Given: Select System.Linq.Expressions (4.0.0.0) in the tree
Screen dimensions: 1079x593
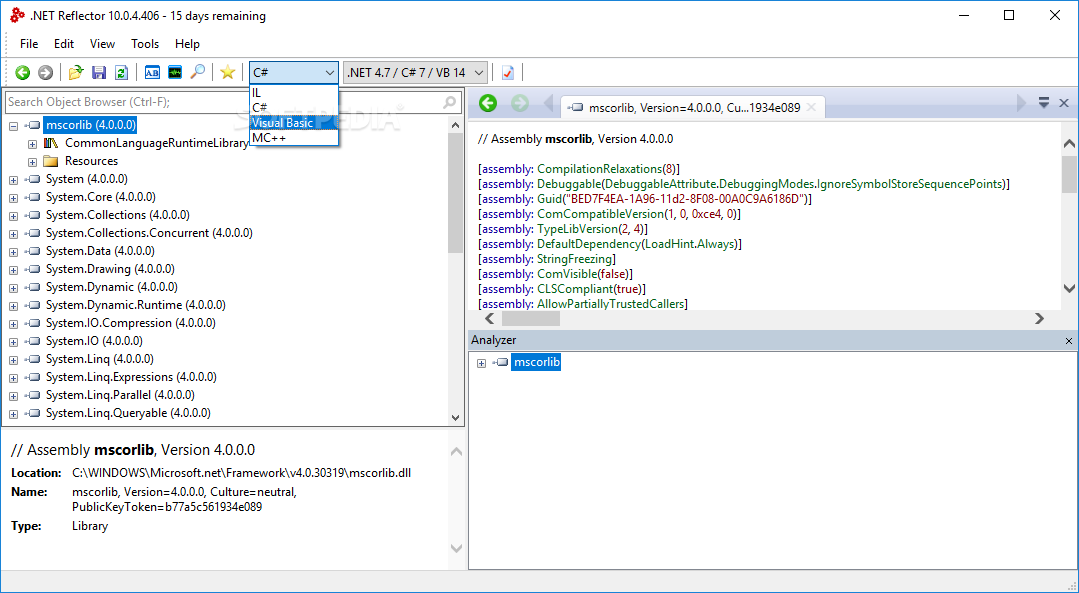Looking at the screenshot, I should point(131,377).
